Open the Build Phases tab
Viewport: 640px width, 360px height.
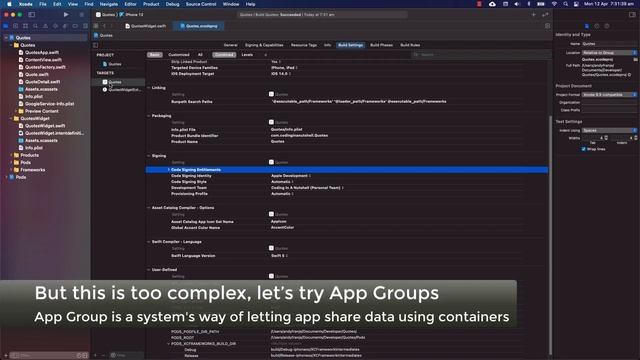(x=381, y=45)
